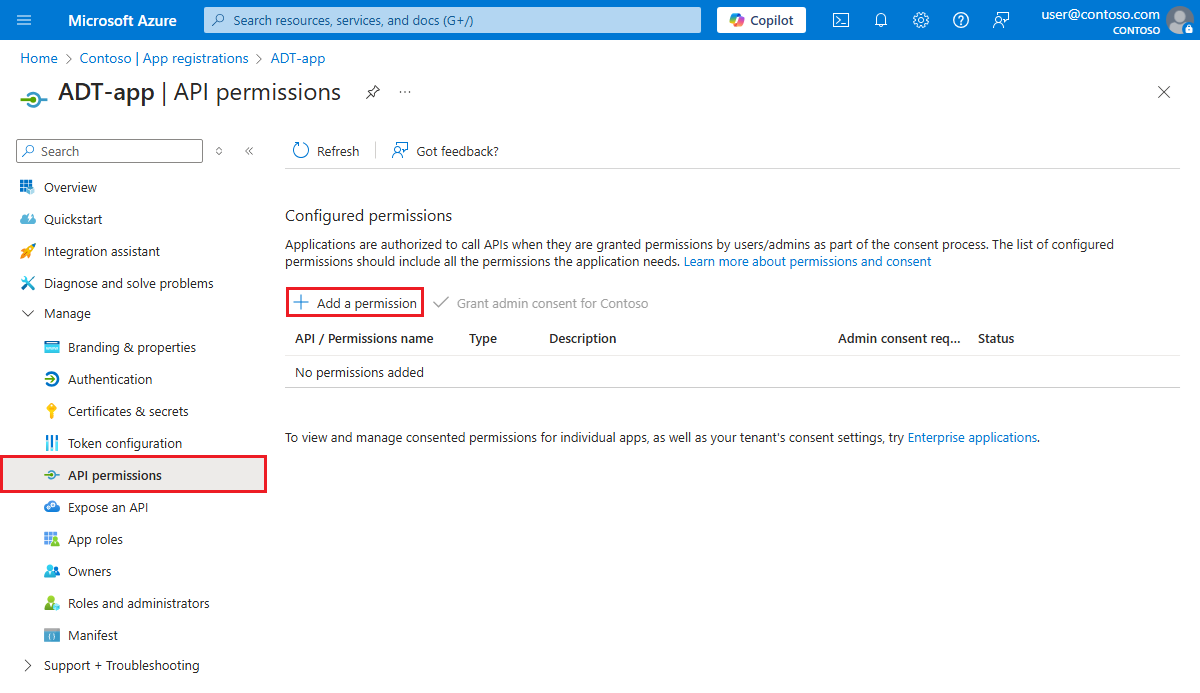Open the Enterprise applications link
Screen dimensions: 1200x693
click(972, 438)
